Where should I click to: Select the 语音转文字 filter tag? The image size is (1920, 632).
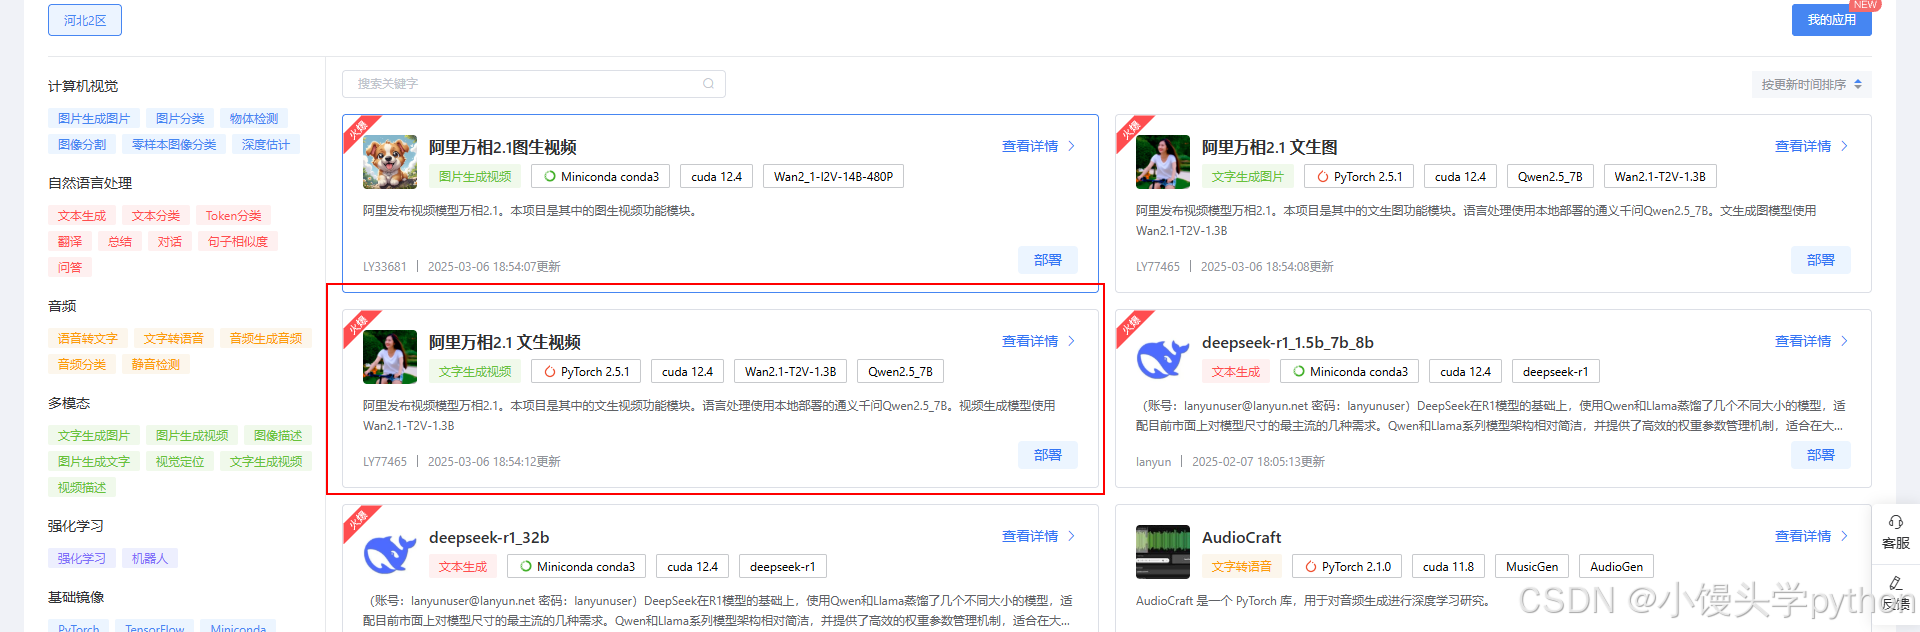88,338
